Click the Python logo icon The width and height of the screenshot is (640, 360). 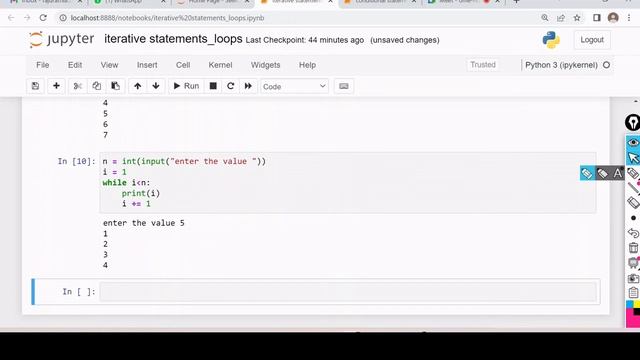click(x=551, y=40)
